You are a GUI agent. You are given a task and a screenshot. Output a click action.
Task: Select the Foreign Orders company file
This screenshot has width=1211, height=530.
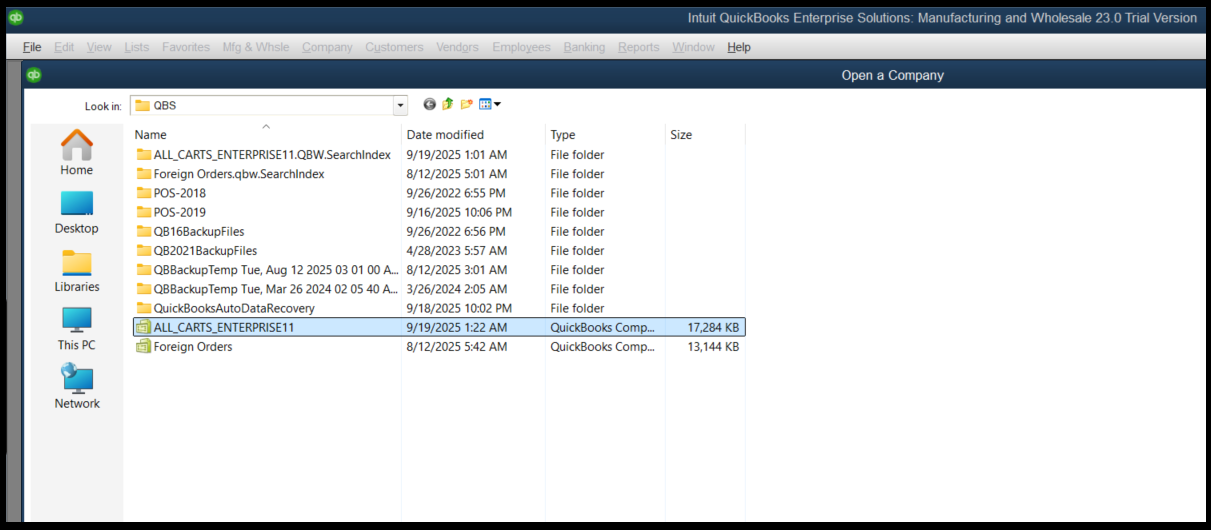(x=192, y=347)
